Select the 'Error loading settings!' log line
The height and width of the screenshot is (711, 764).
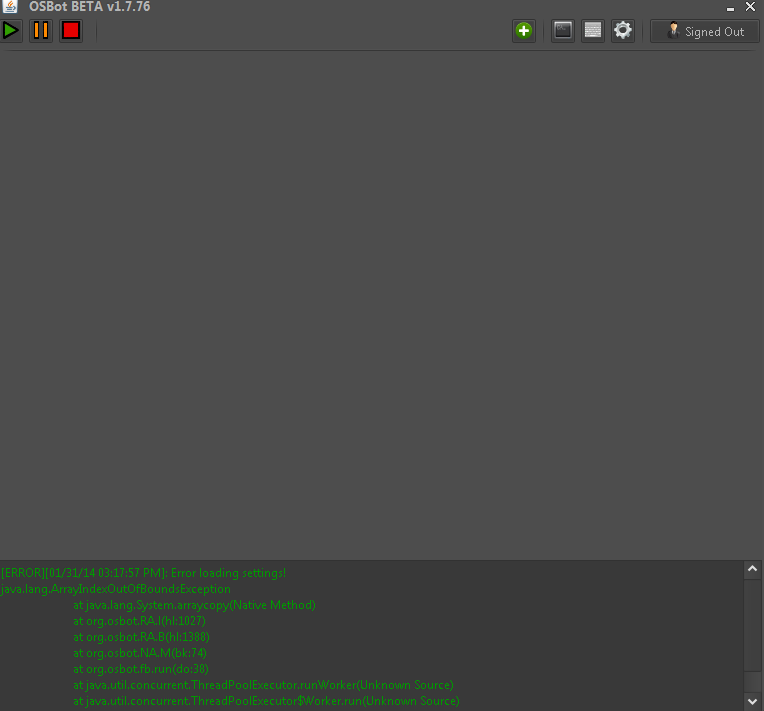(143, 573)
